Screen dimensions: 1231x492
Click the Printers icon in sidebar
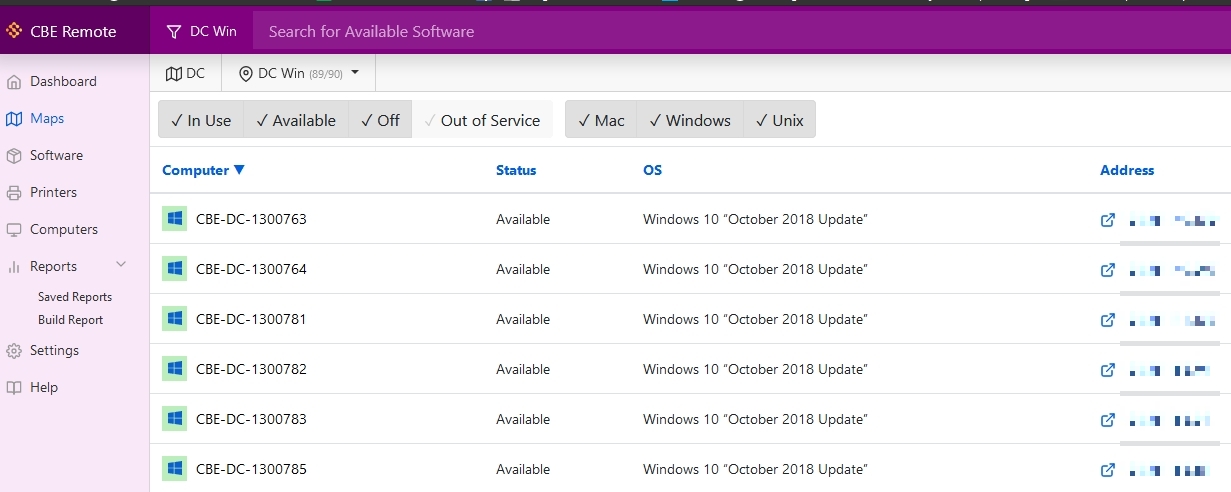(x=14, y=192)
